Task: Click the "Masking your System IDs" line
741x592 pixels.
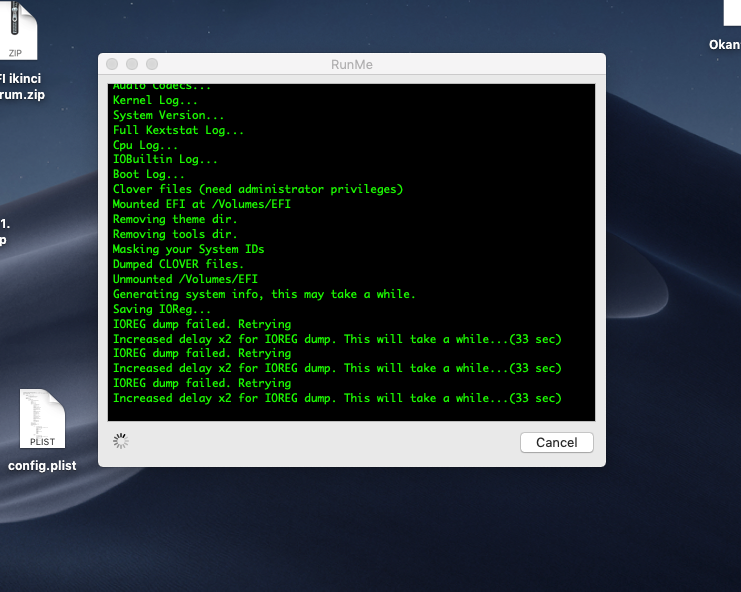Action: coord(189,249)
